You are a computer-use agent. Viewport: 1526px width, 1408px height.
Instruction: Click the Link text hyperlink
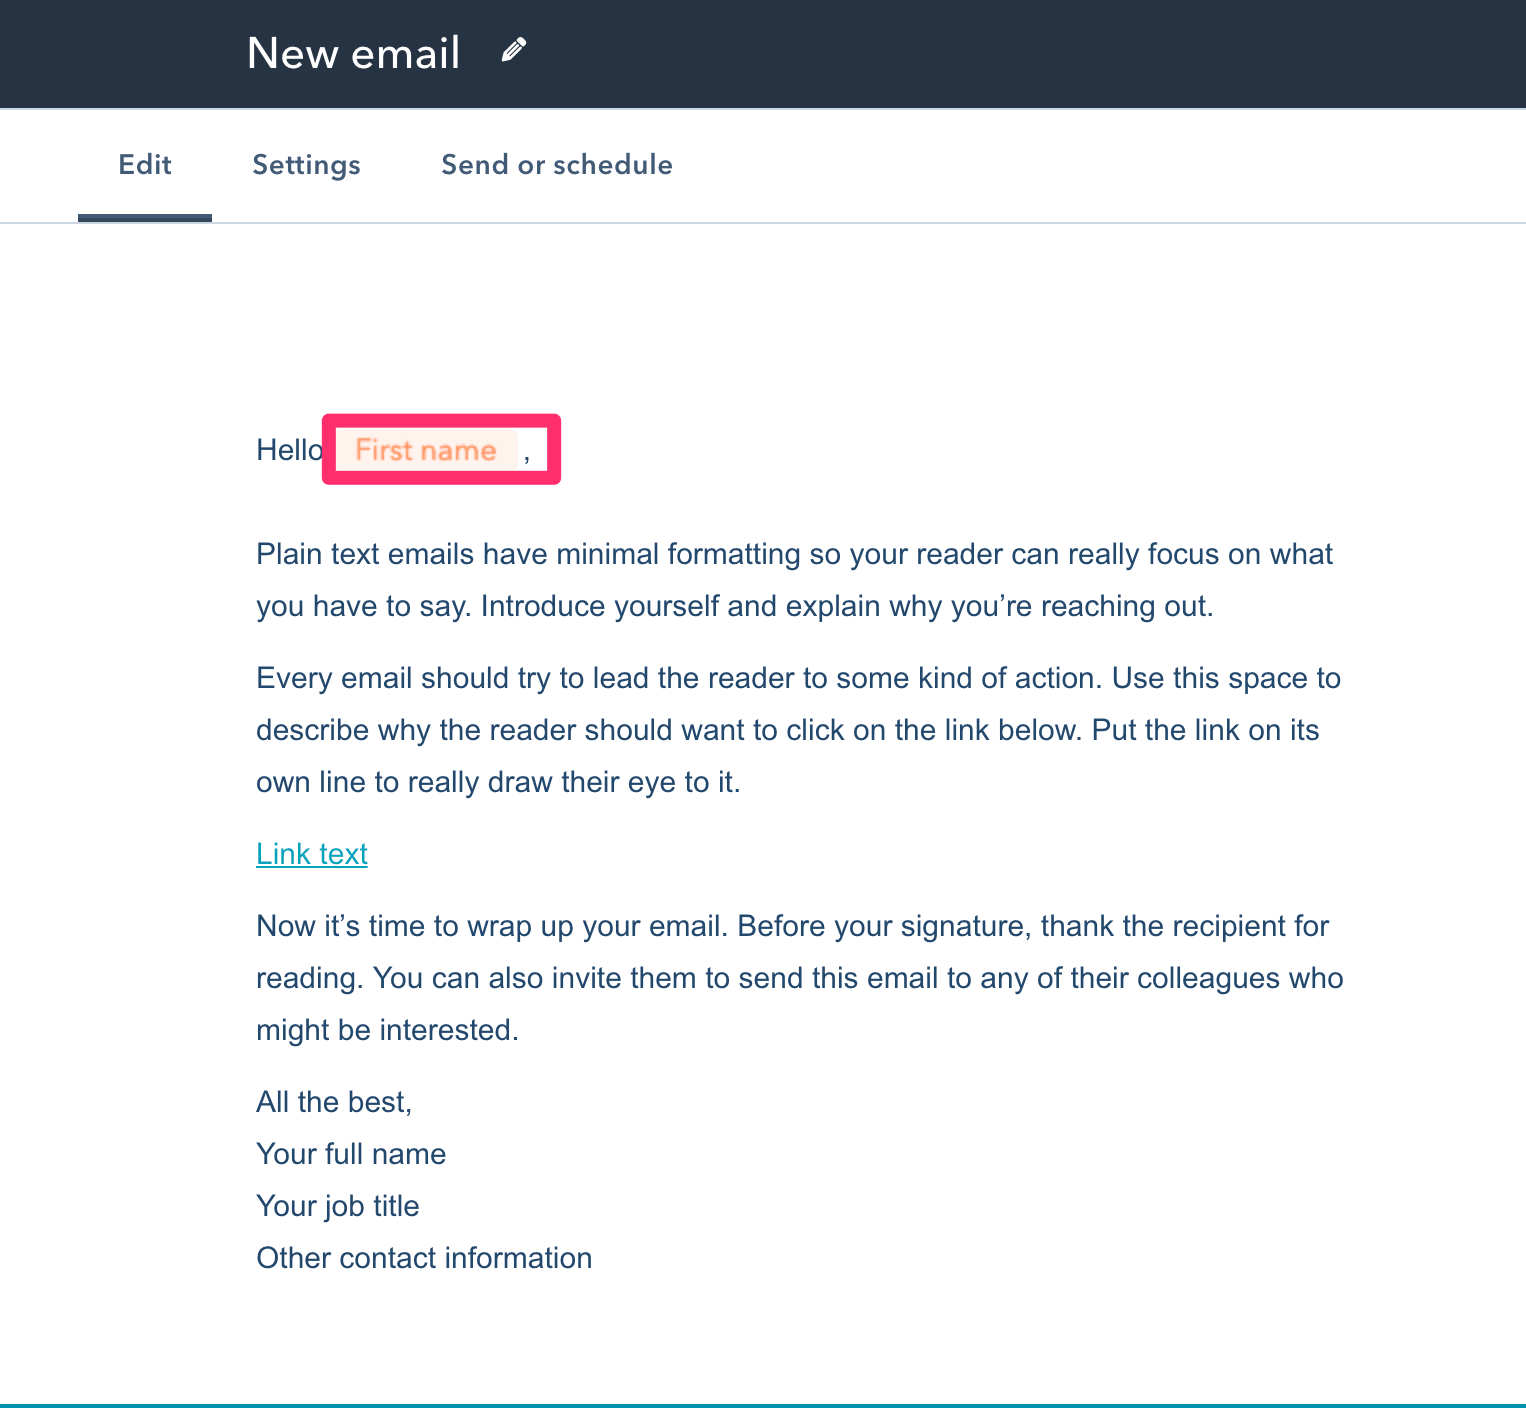pos(312,854)
